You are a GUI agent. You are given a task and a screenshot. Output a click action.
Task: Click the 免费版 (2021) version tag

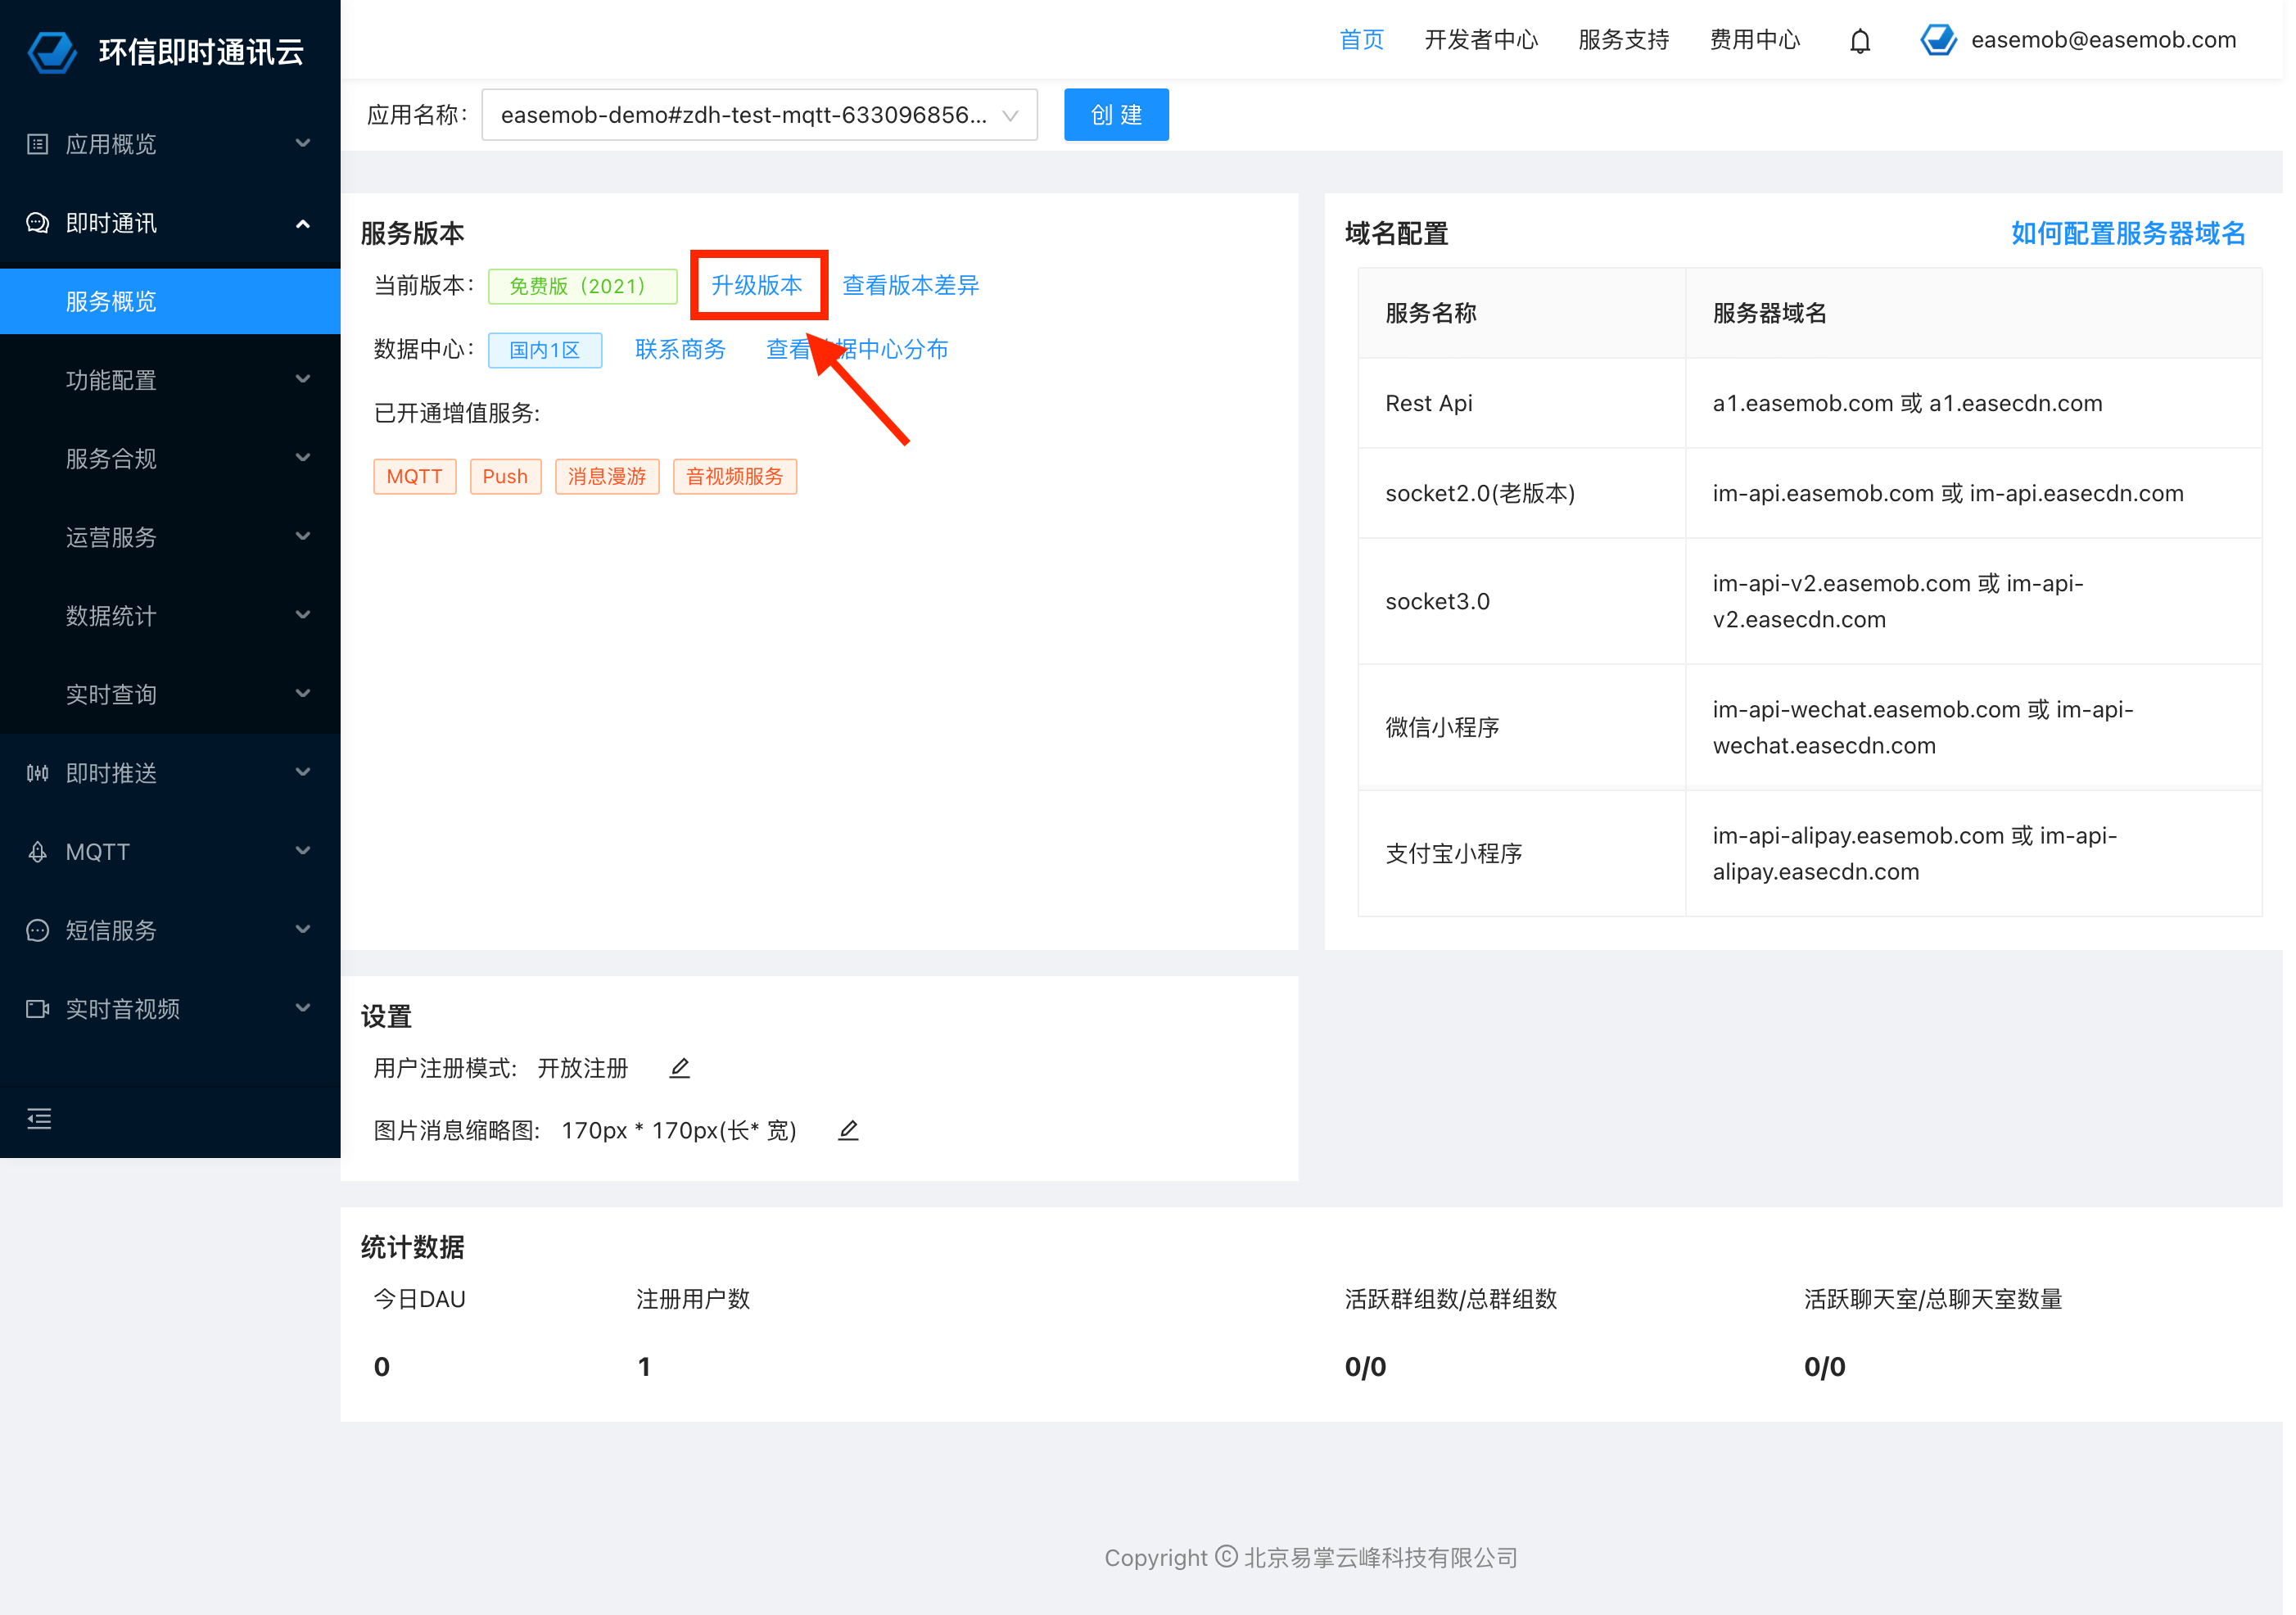click(582, 286)
